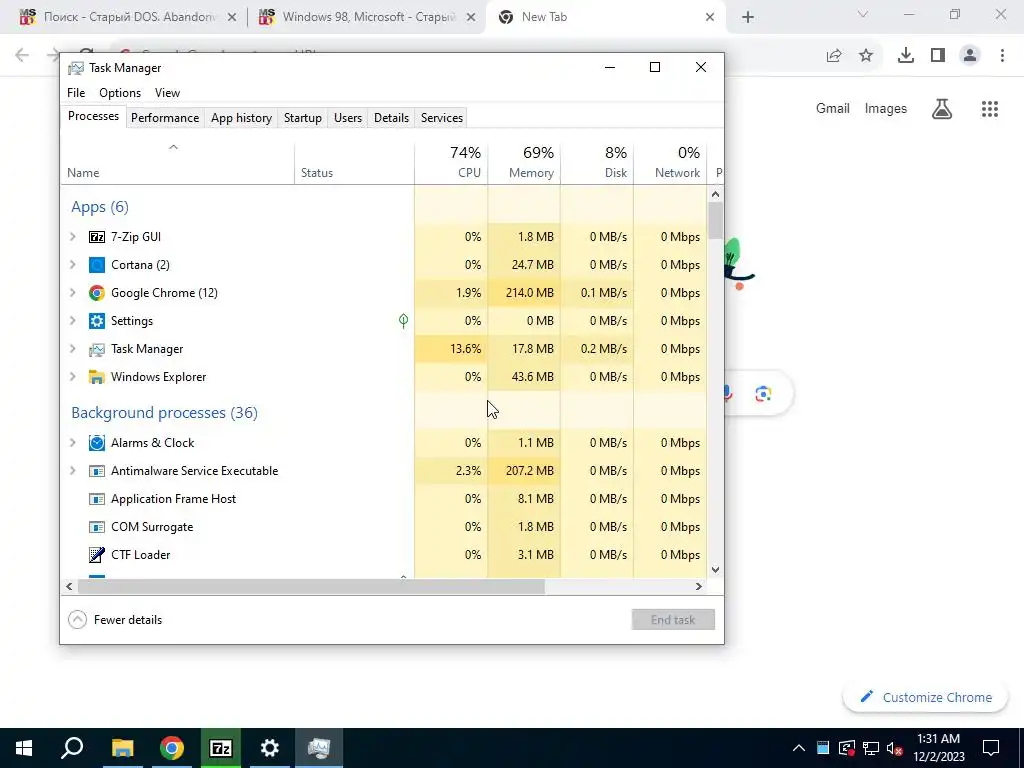The image size is (1024, 768).
Task: Open the View menu
Action: (167, 93)
